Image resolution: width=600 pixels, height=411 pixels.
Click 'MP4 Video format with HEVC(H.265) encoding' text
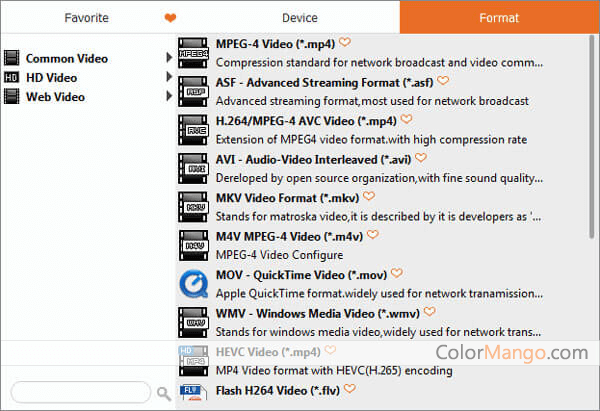click(x=334, y=370)
